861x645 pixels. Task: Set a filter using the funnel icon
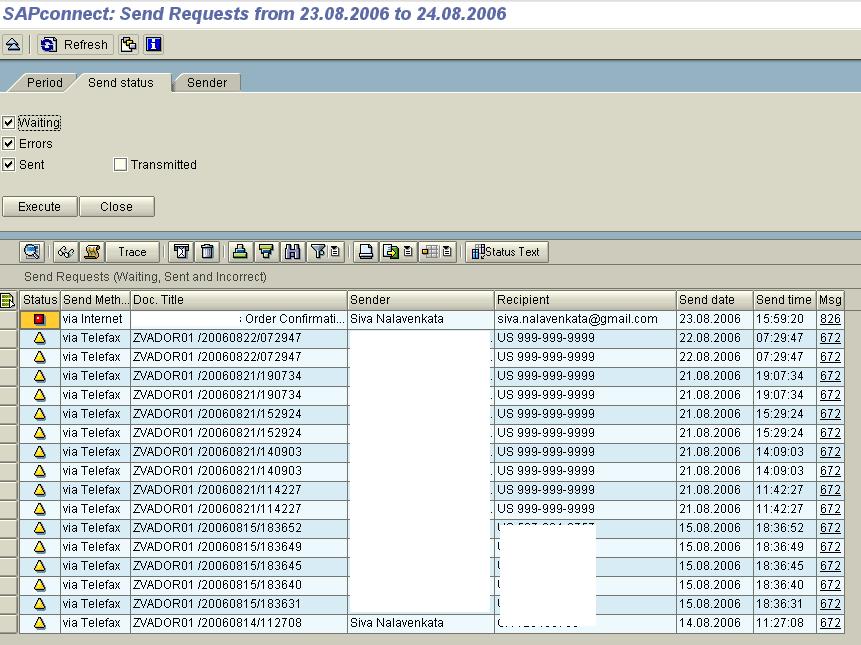click(318, 252)
